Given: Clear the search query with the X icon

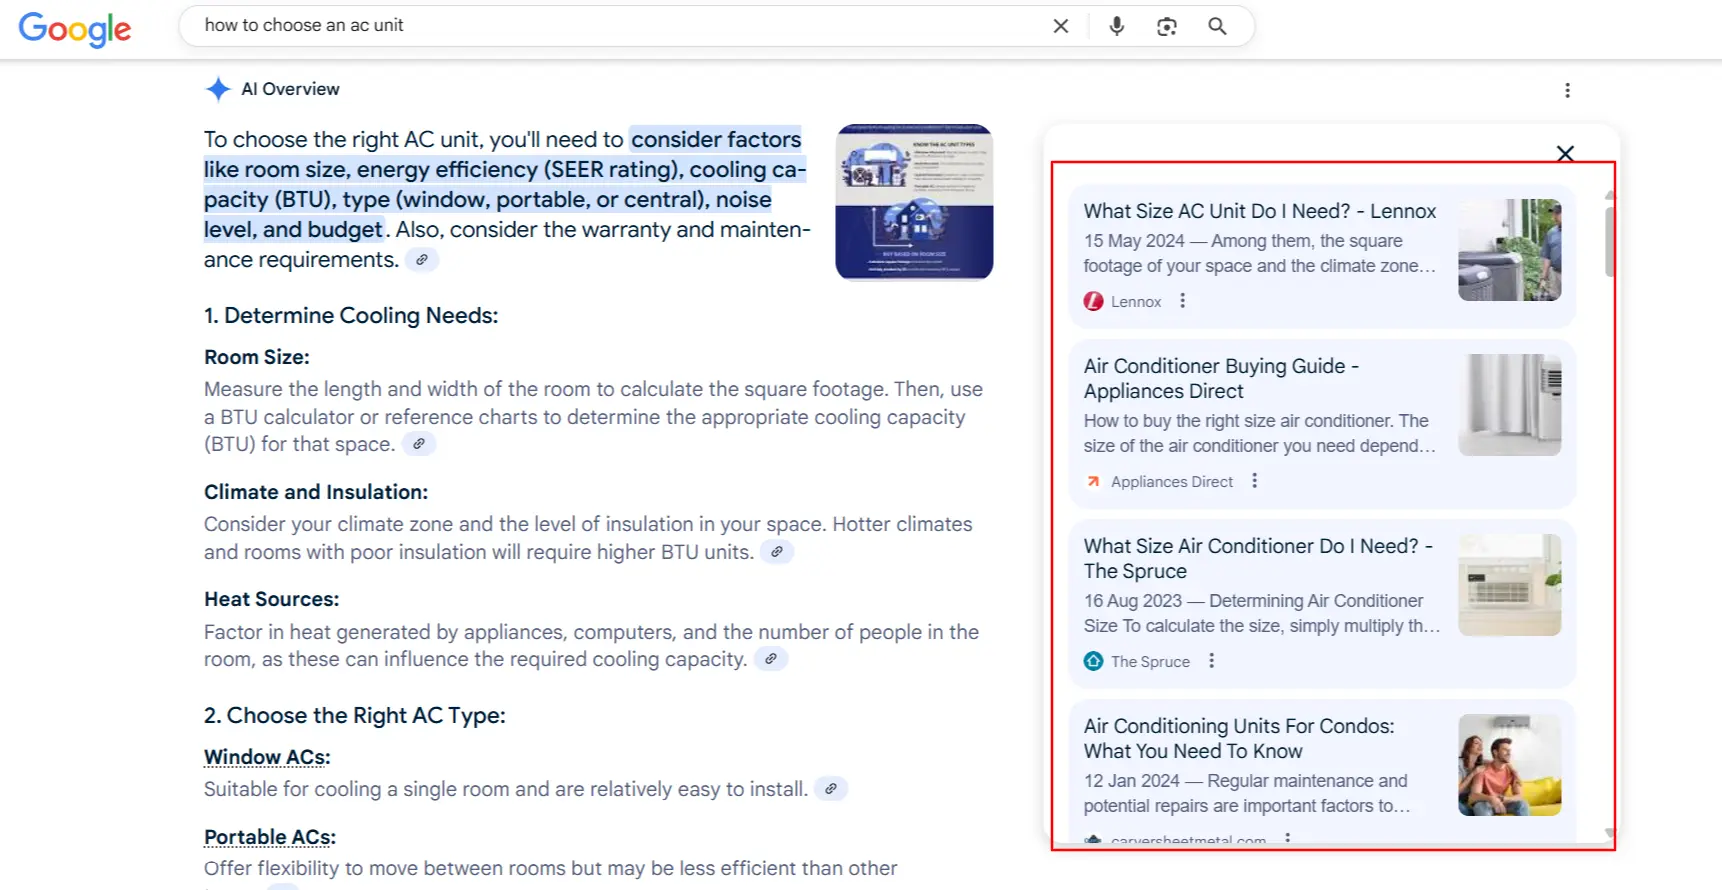Looking at the screenshot, I should coord(1061,26).
